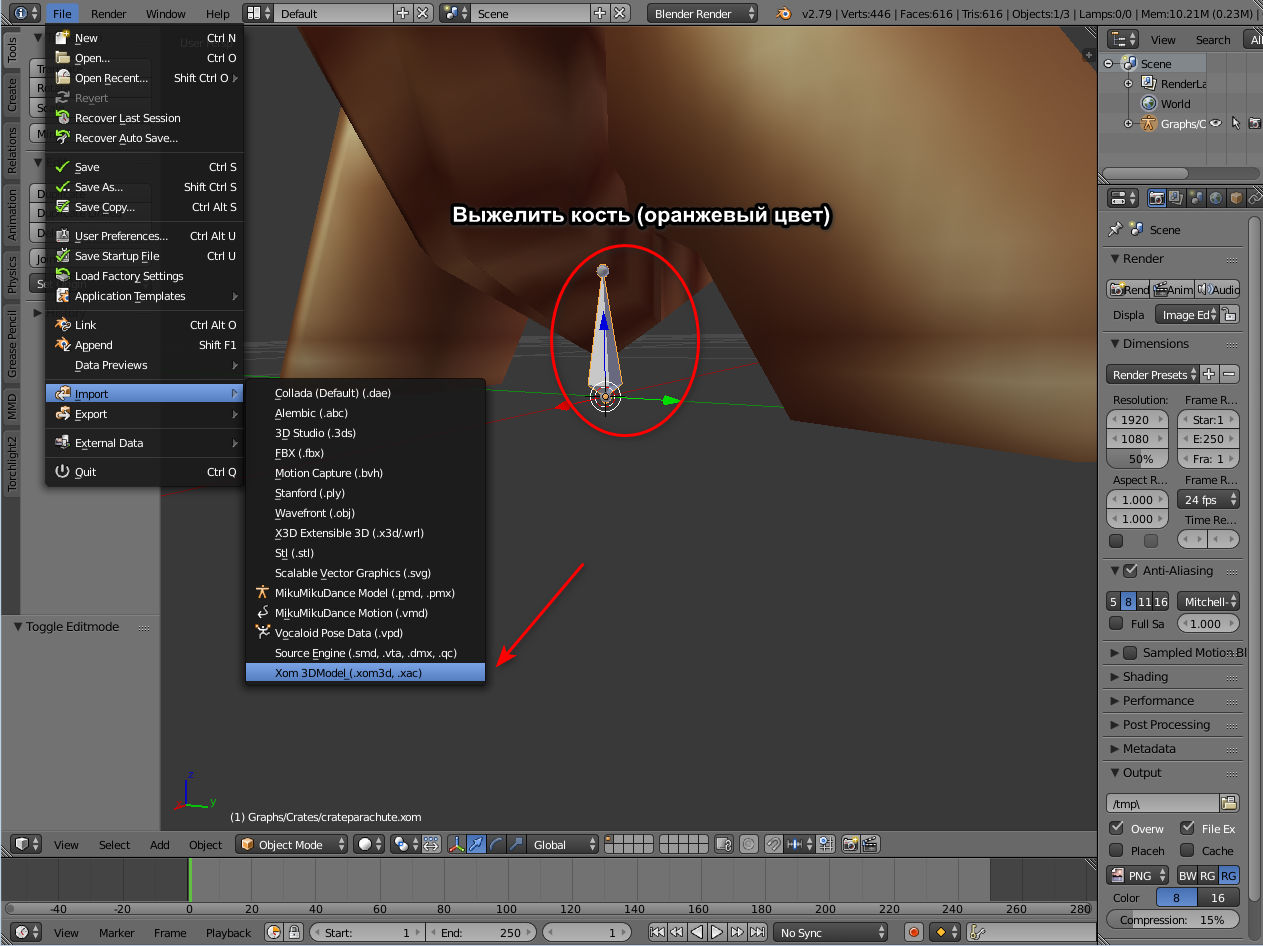1263x946 pixels.
Task: Click the rotate manipulator arc icon
Action: 497,844
